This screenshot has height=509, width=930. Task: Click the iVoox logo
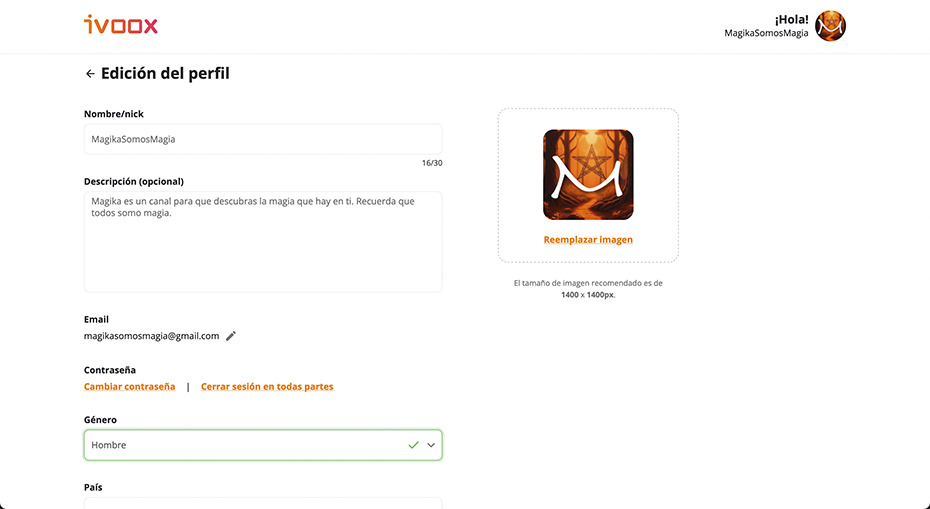coord(121,25)
